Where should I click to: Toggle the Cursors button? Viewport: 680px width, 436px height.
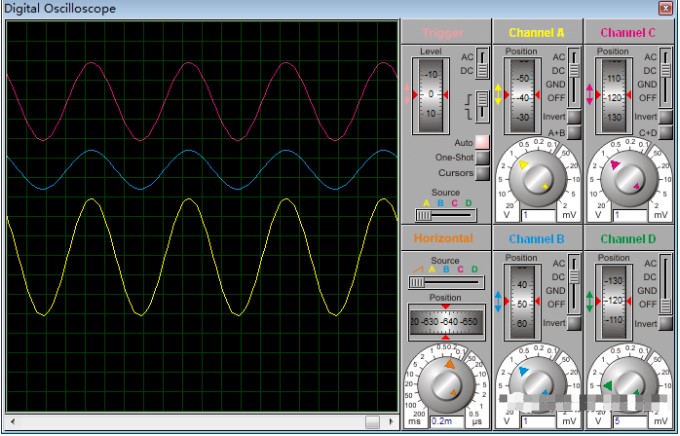[x=482, y=173]
